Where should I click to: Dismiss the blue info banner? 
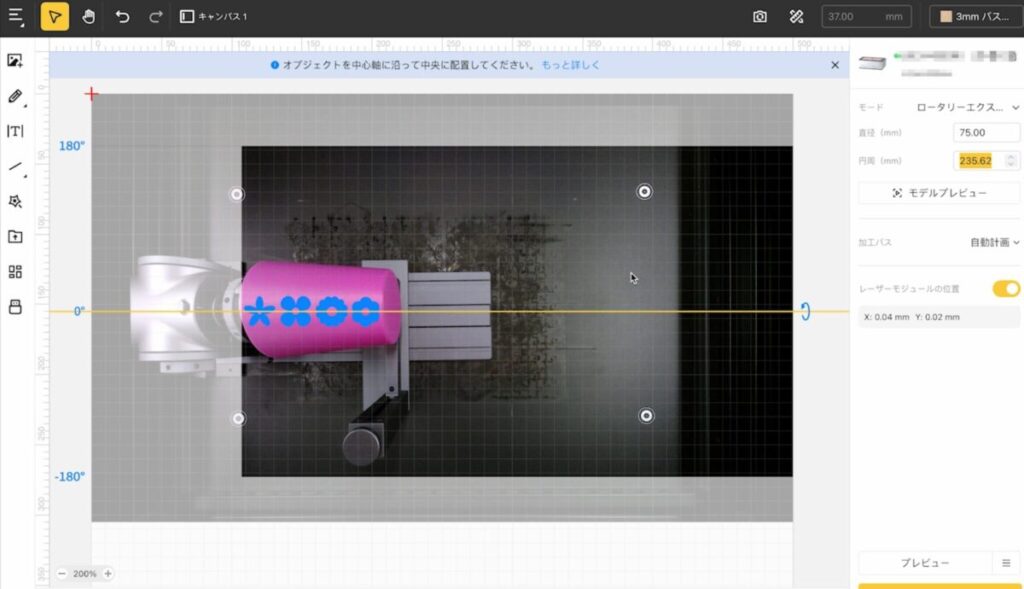pos(835,65)
